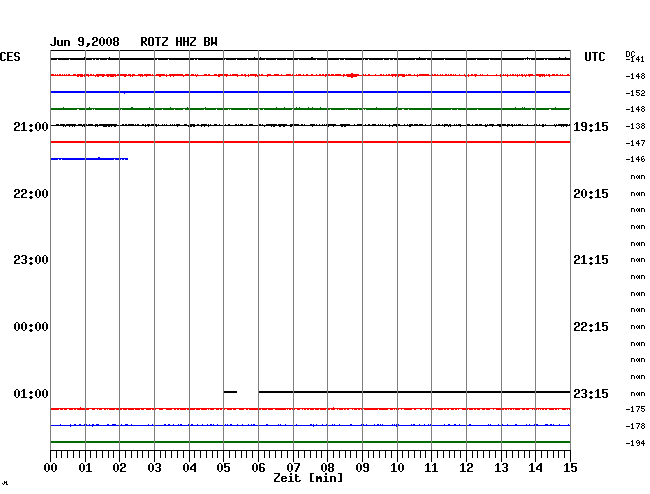
Task: Click the "01" minute tick label
Action: pyautogui.click(x=85, y=468)
